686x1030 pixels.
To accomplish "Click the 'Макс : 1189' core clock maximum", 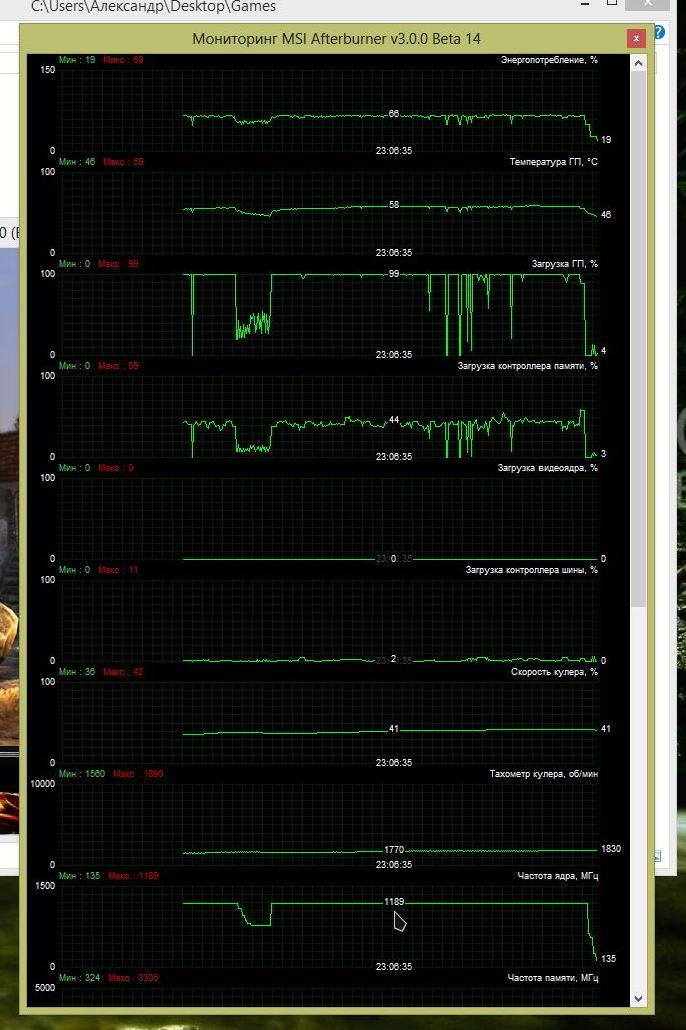I will [x=133, y=876].
